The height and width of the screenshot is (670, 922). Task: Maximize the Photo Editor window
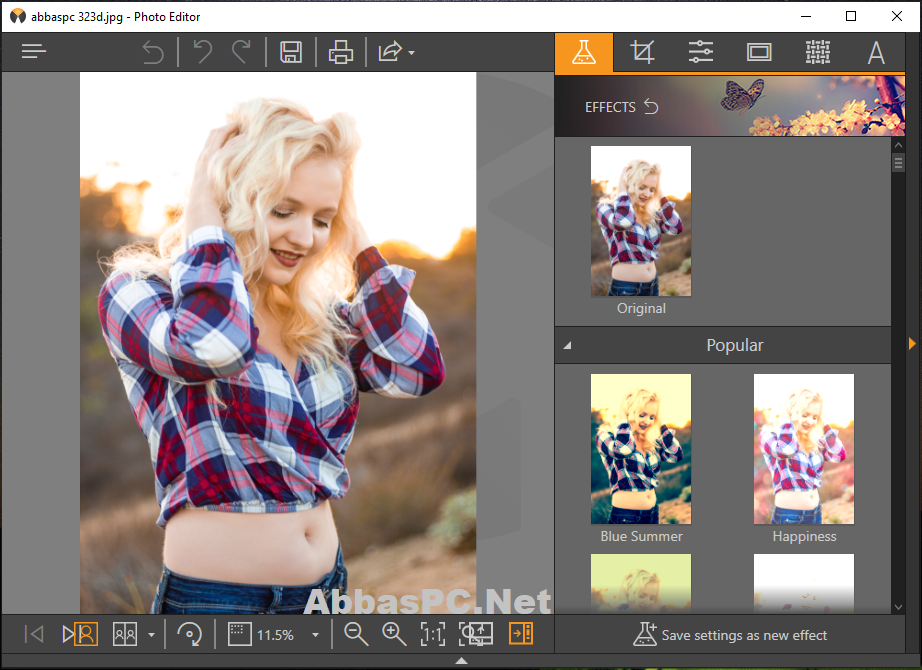tap(851, 16)
